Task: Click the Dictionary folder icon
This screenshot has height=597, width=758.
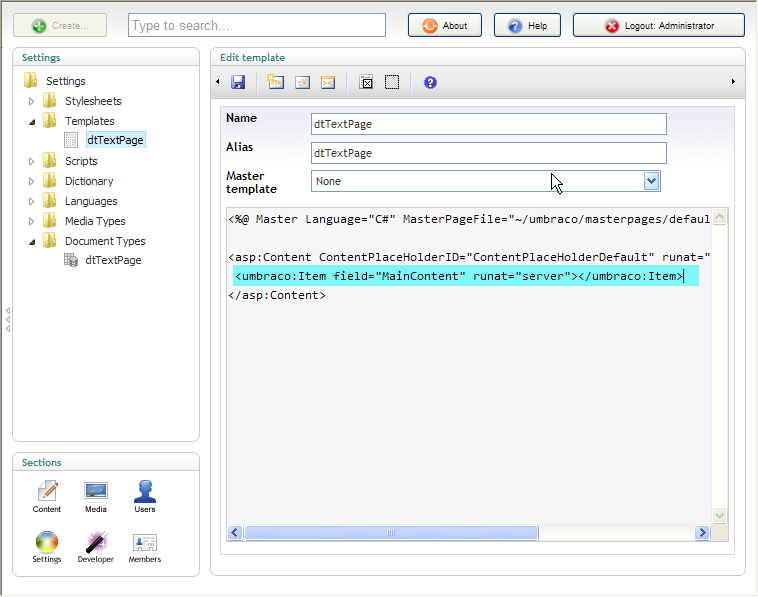Action: [49, 181]
